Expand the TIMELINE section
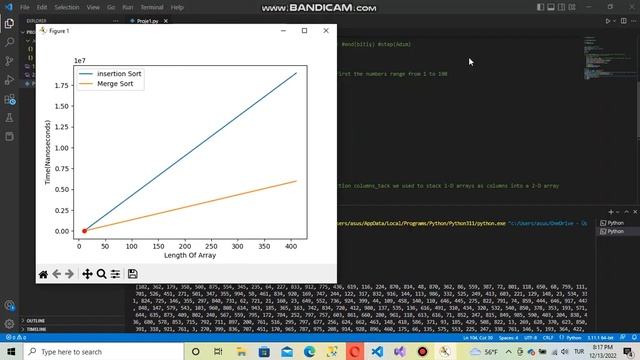640x360 pixels. click(73, 329)
